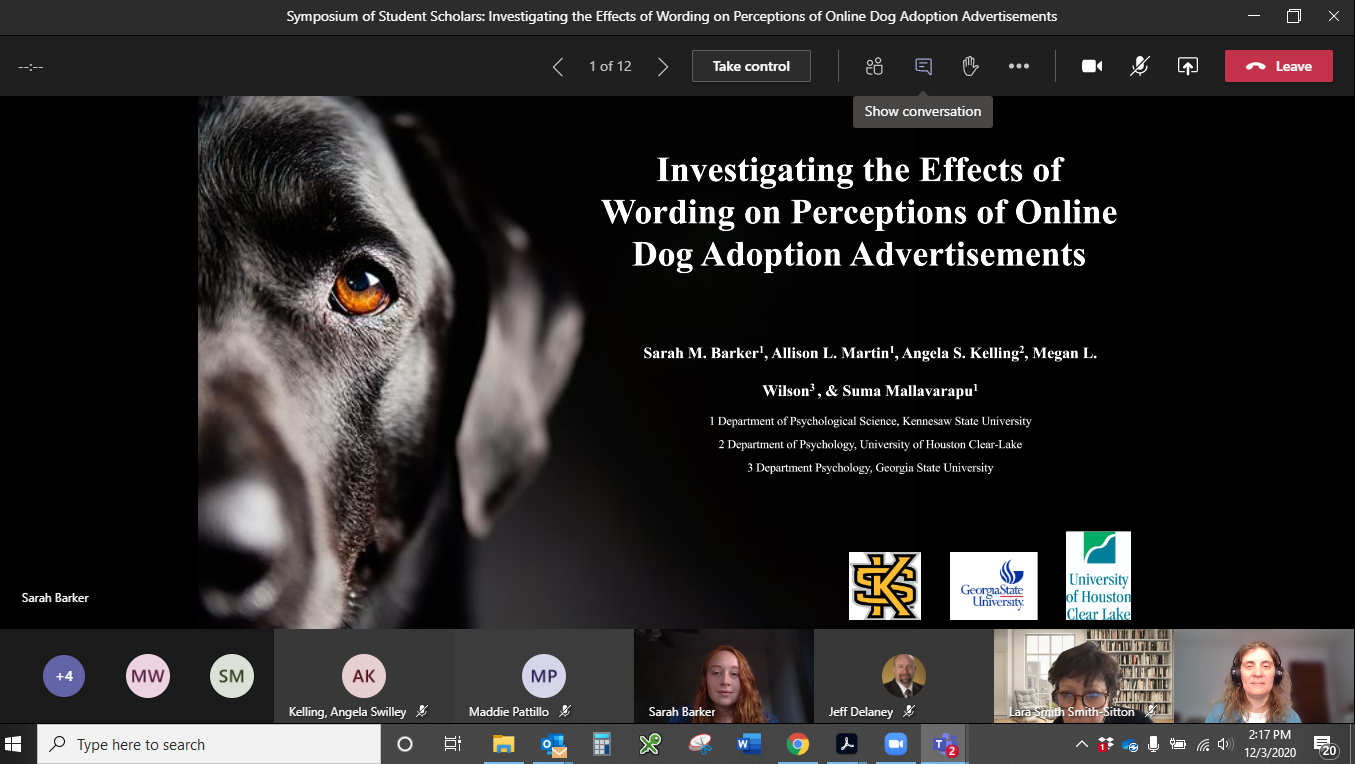Open Zoom from the taskbar
The image size is (1355, 764).
(x=894, y=744)
